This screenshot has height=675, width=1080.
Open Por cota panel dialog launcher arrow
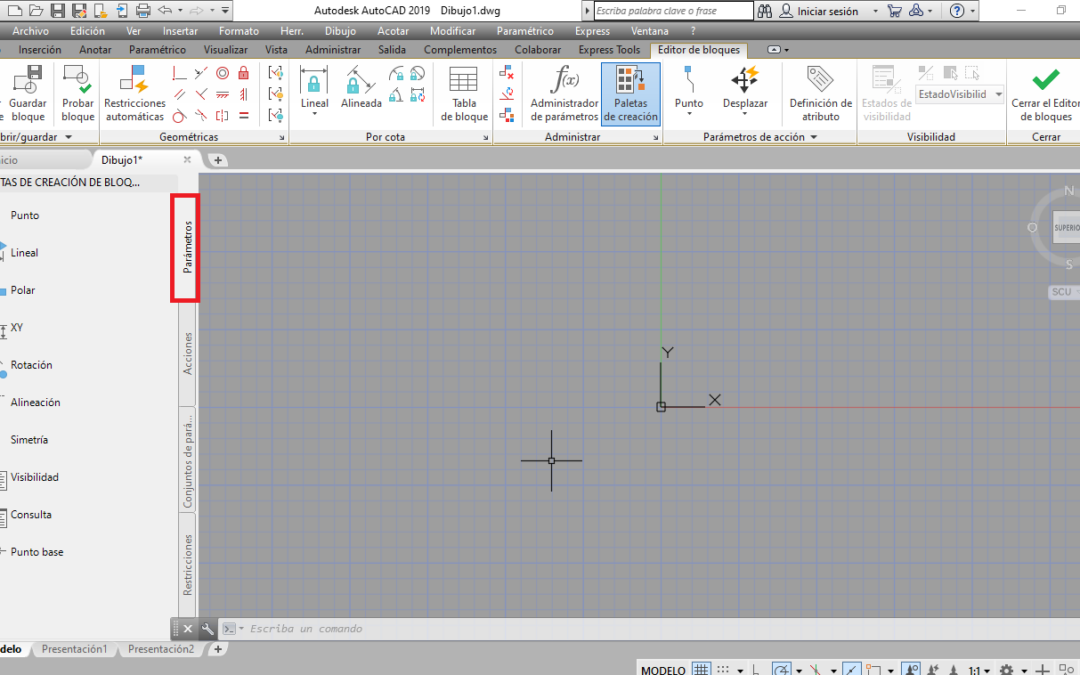(x=486, y=138)
